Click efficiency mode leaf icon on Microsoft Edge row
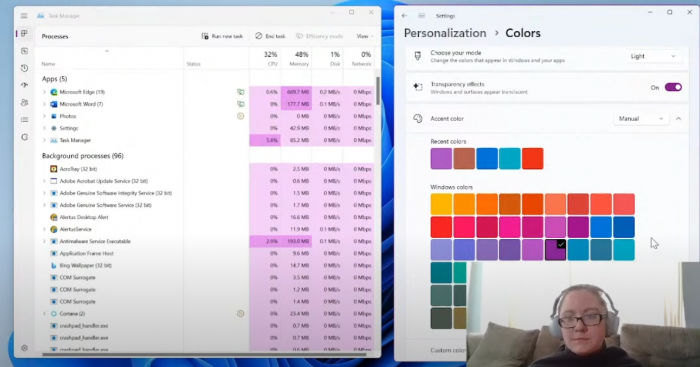 241,92
